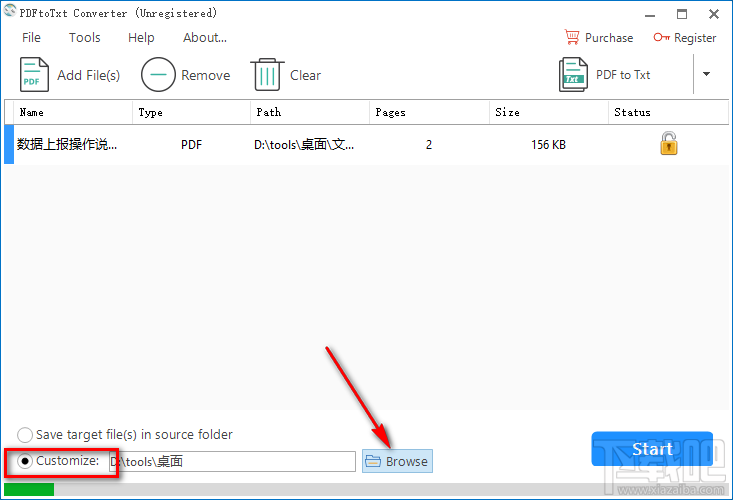This screenshot has width=733, height=500.
Task: Select Save target file(s) in source folder
Action: 24,435
